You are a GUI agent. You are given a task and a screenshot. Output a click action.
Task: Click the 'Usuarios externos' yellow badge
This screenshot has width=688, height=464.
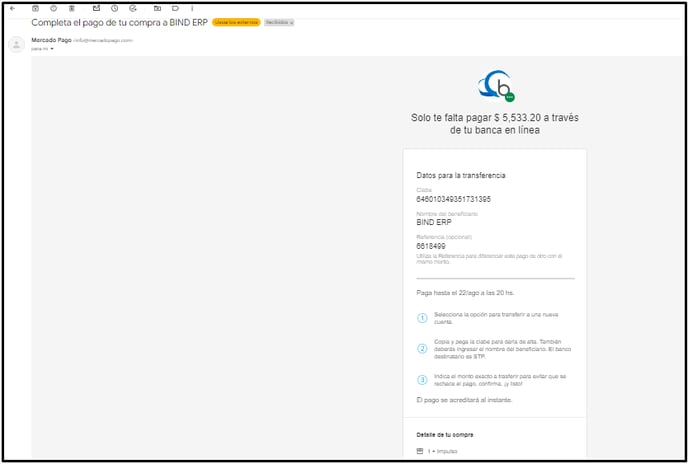[236, 22]
